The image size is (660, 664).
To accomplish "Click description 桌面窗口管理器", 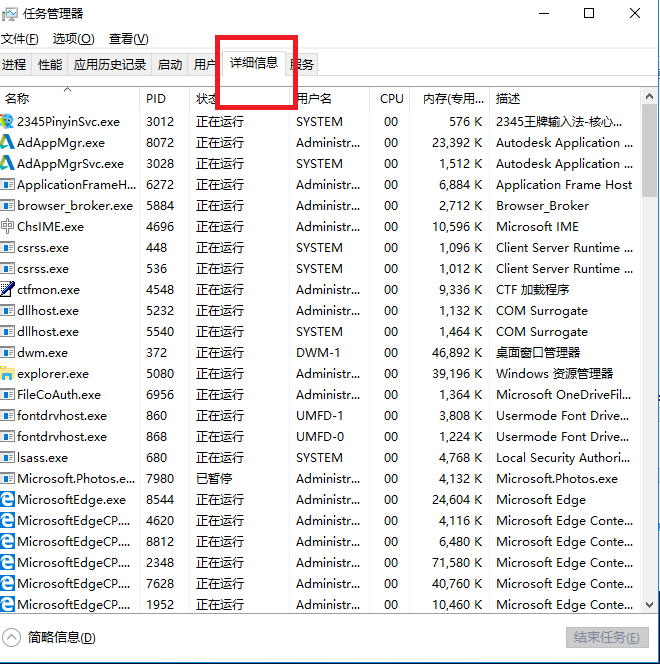I will pos(538,353).
